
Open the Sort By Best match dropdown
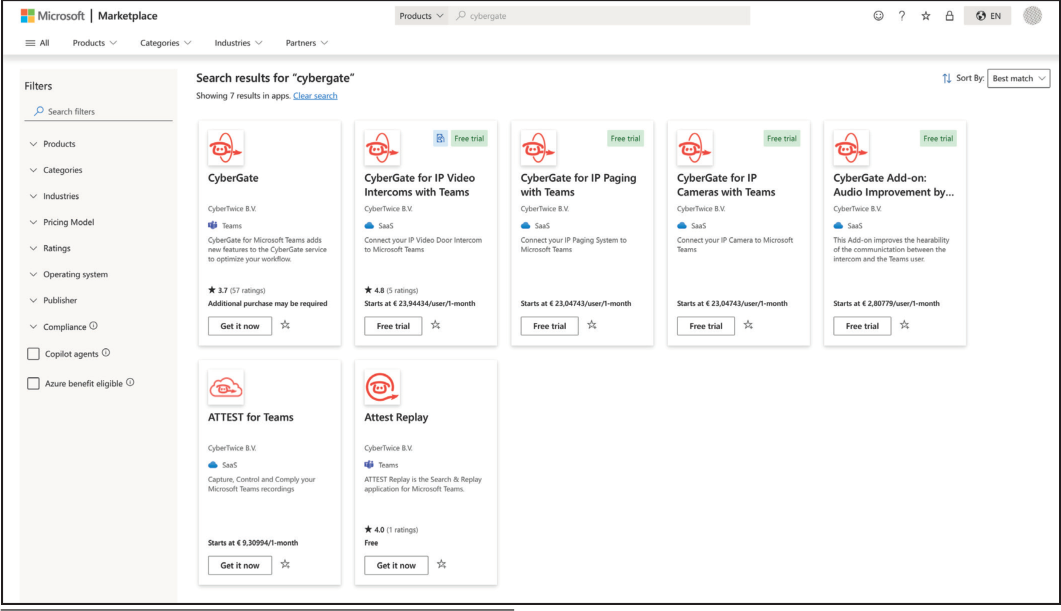pyautogui.click(x=1019, y=78)
